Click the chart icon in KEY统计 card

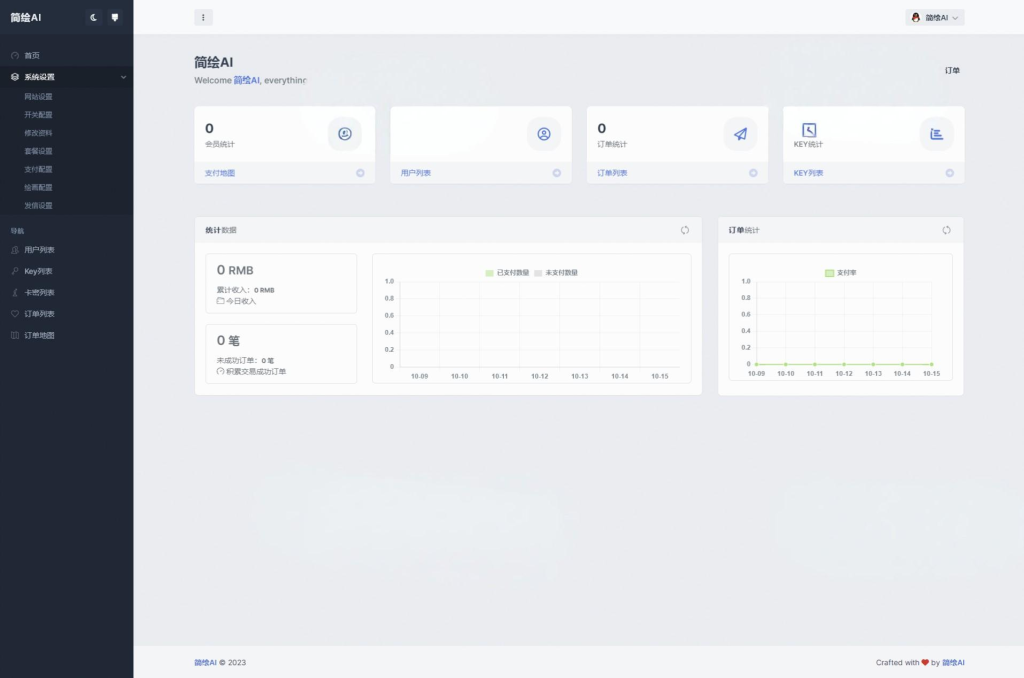click(x=936, y=134)
